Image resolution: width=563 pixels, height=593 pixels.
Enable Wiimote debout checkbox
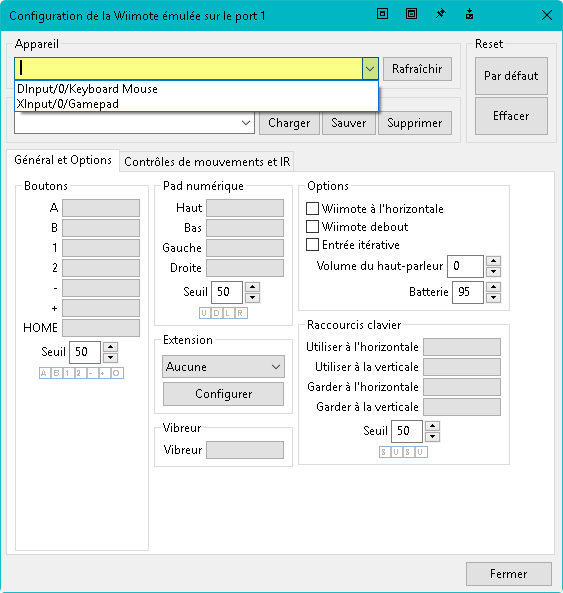click(x=312, y=227)
